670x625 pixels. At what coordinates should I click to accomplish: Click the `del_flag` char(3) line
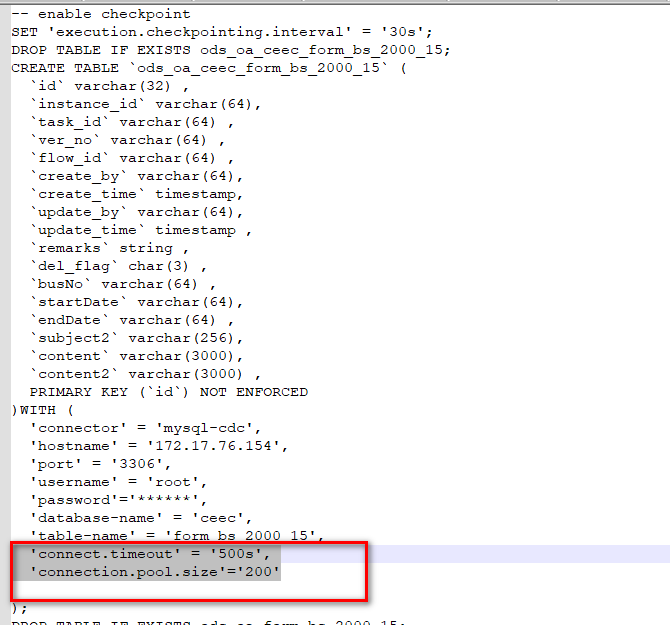click(x=118, y=266)
